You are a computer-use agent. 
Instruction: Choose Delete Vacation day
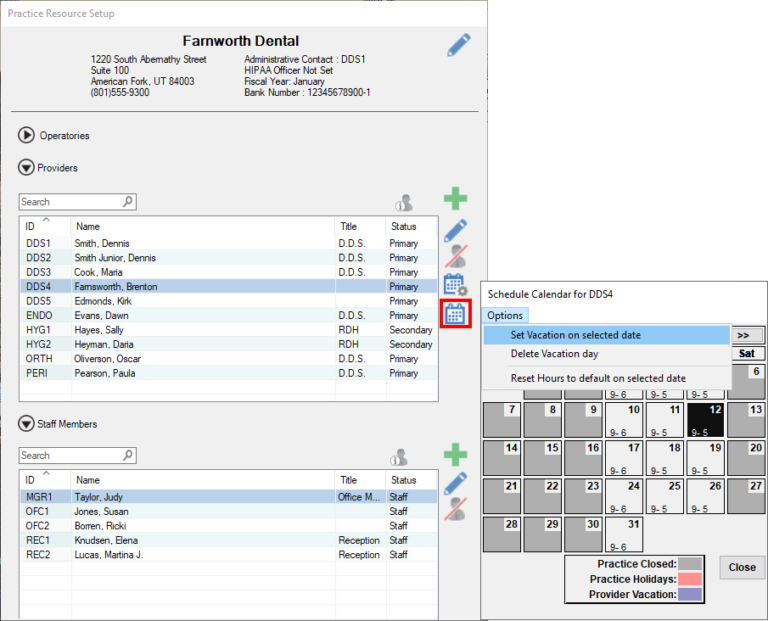point(606,354)
